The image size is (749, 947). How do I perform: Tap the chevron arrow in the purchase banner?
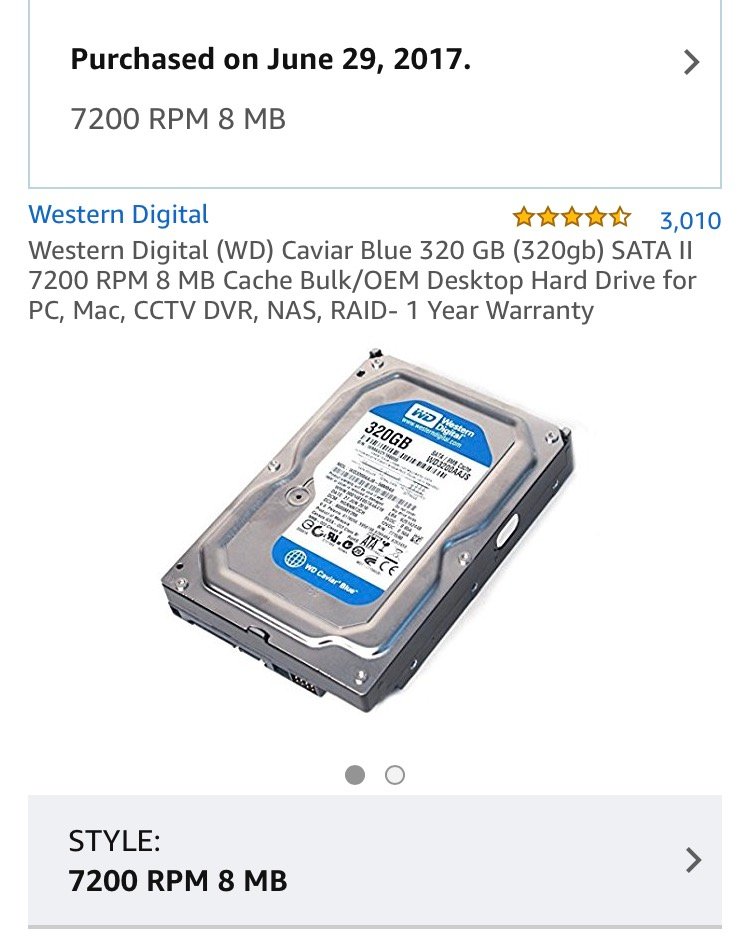(x=692, y=62)
